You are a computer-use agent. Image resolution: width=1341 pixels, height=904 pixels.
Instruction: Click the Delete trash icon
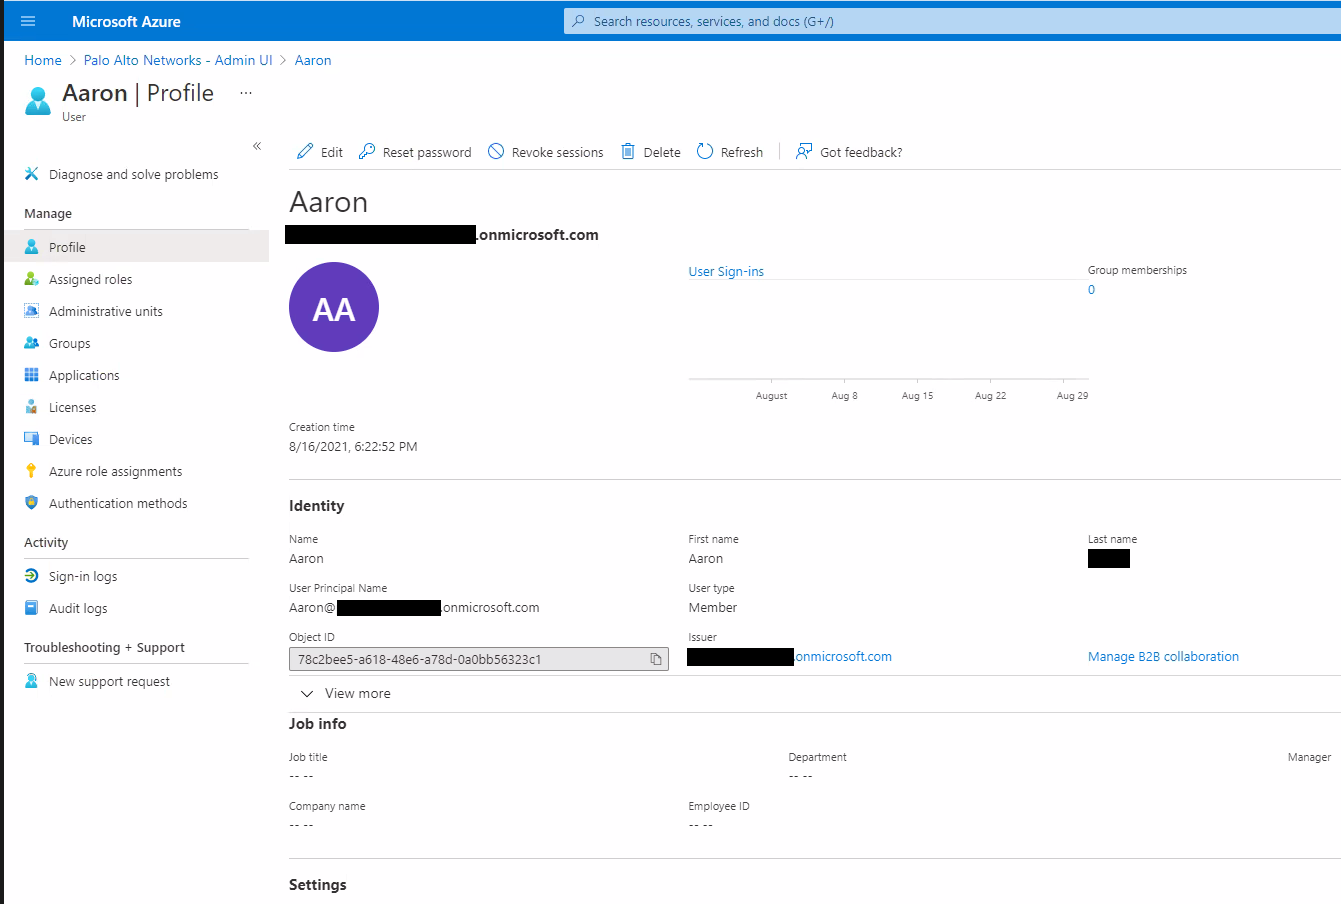tap(628, 152)
